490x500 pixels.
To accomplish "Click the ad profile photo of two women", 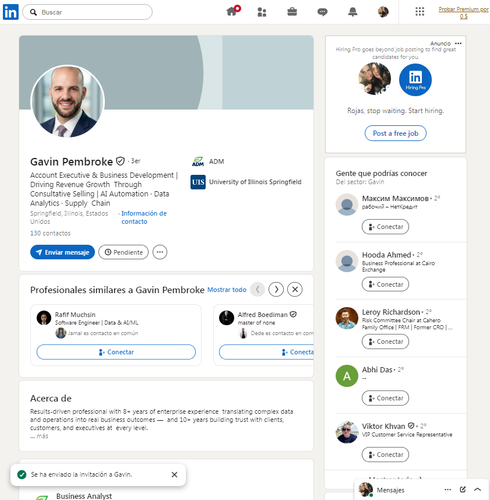I will click(x=375, y=79).
